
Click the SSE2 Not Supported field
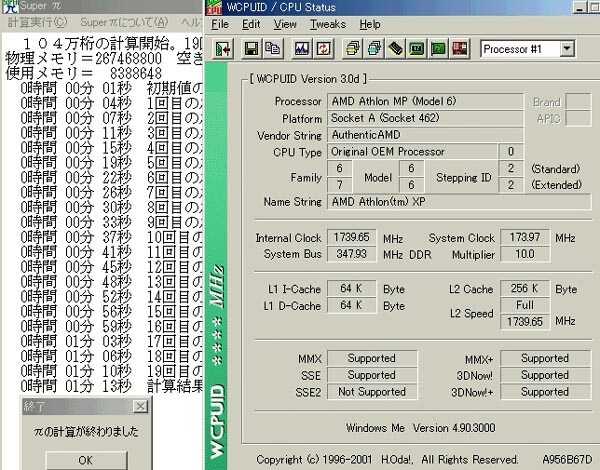click(x=372, y=392)
